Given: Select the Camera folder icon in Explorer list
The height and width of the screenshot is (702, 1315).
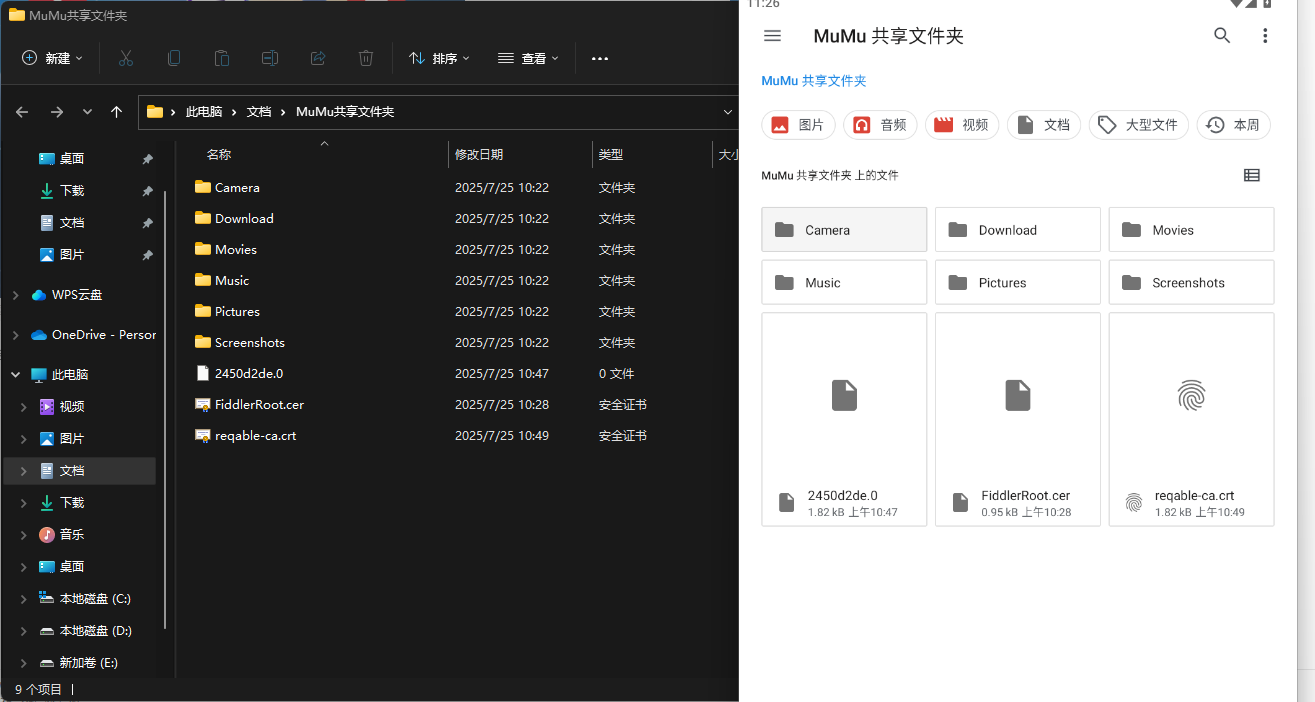Looking at the screenshot, I should pos(203,187).
